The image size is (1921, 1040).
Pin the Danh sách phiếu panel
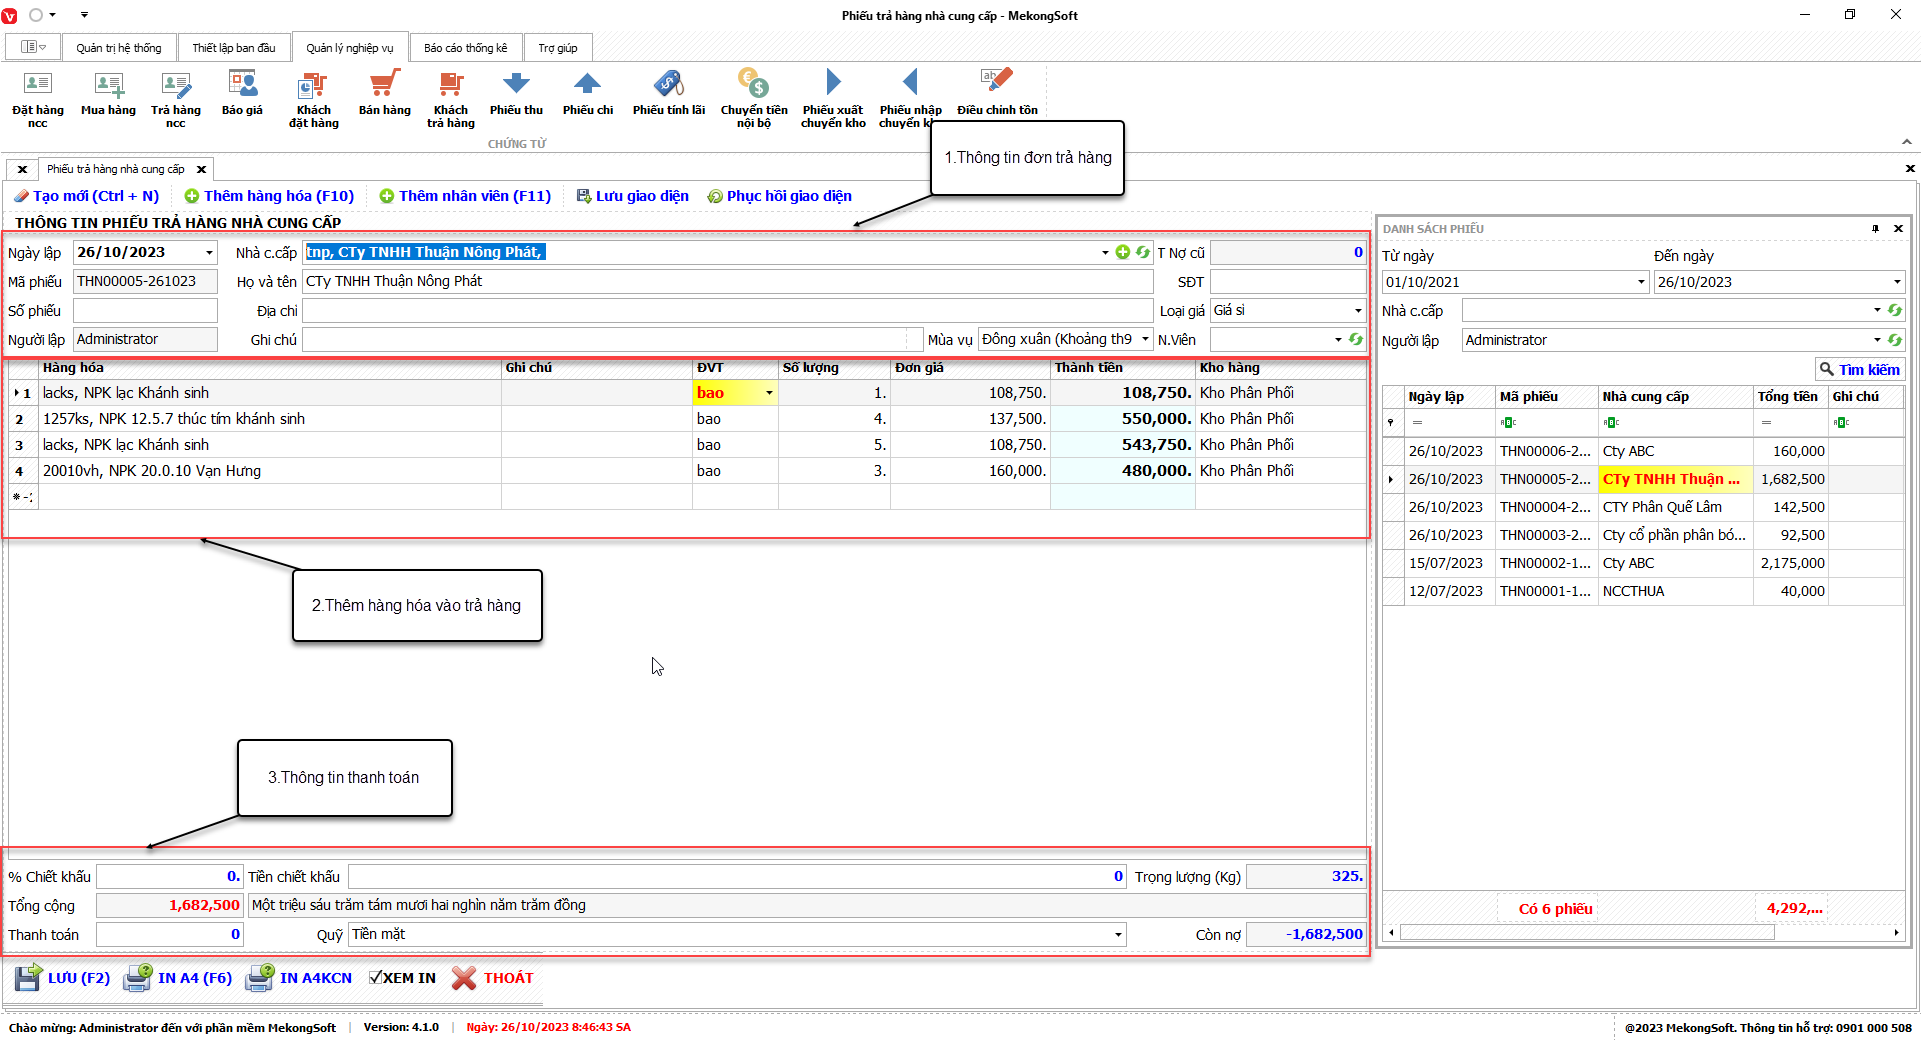click(1875, 229)
